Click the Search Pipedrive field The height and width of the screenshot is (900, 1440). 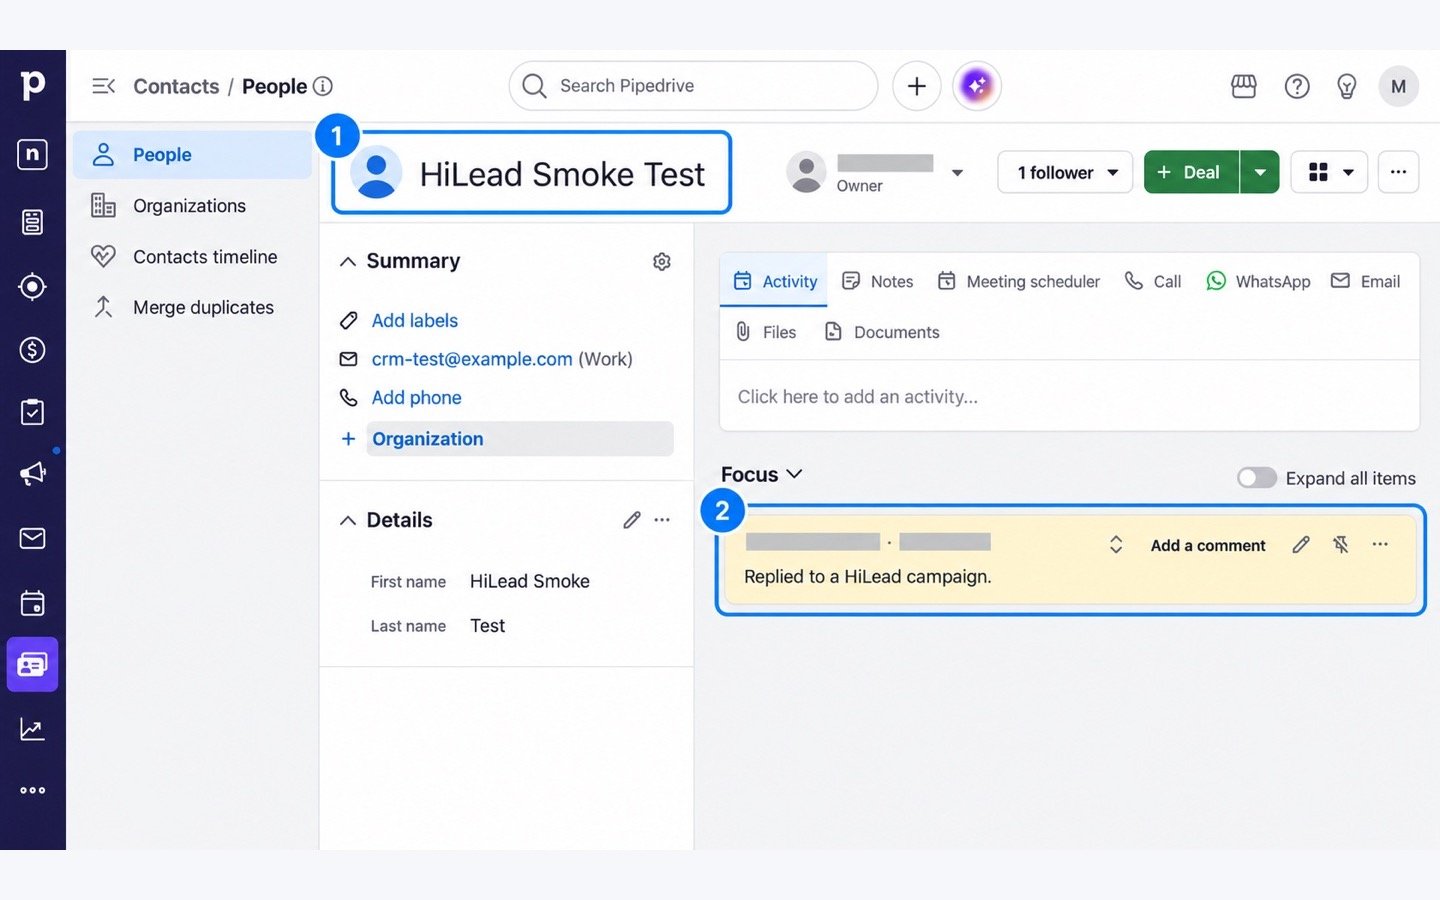tap(693, 86)
